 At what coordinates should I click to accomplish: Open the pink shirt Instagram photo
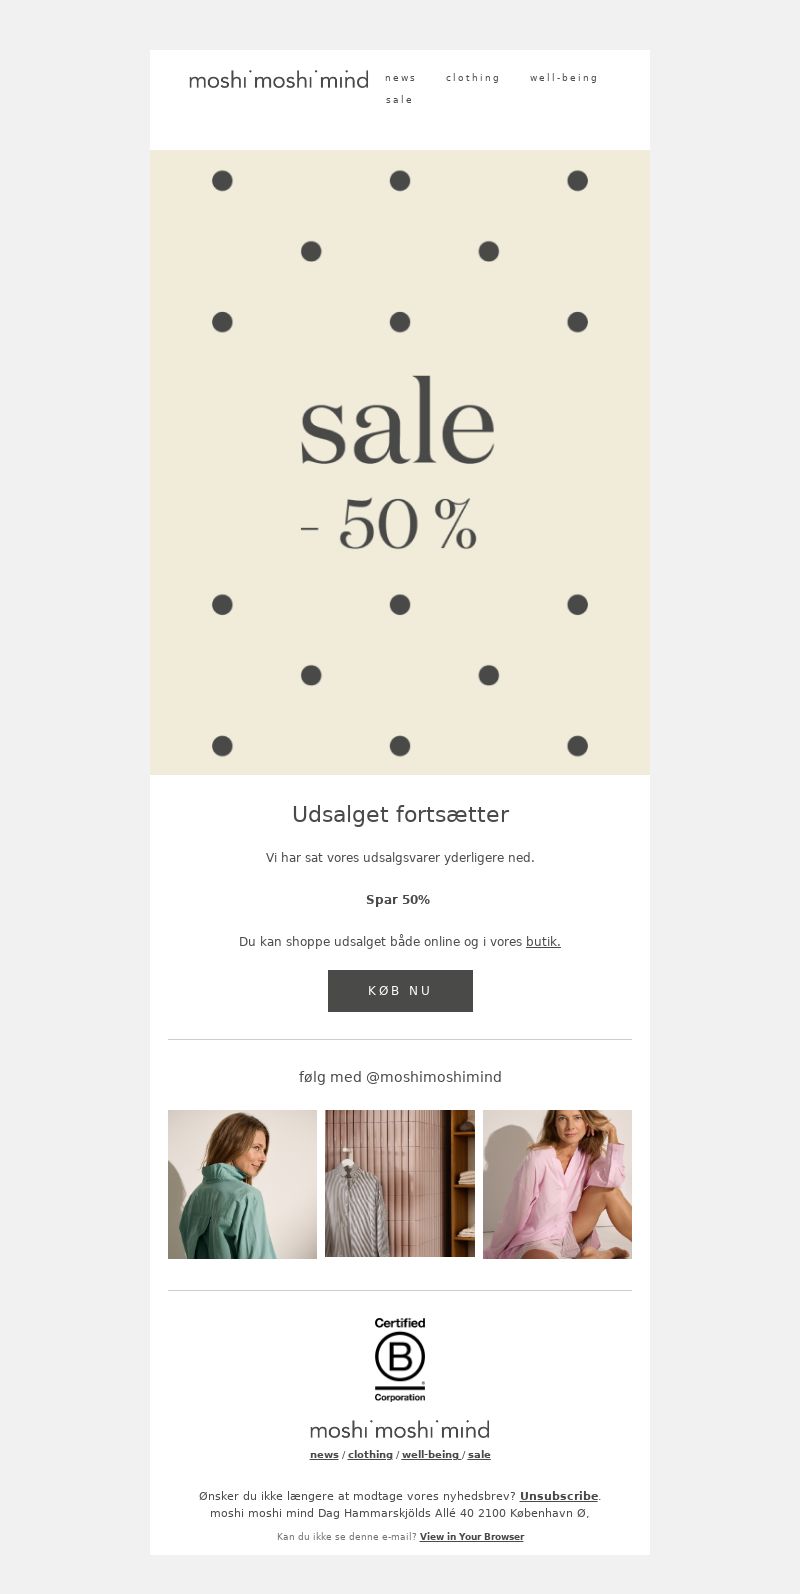click(557, 1184)
